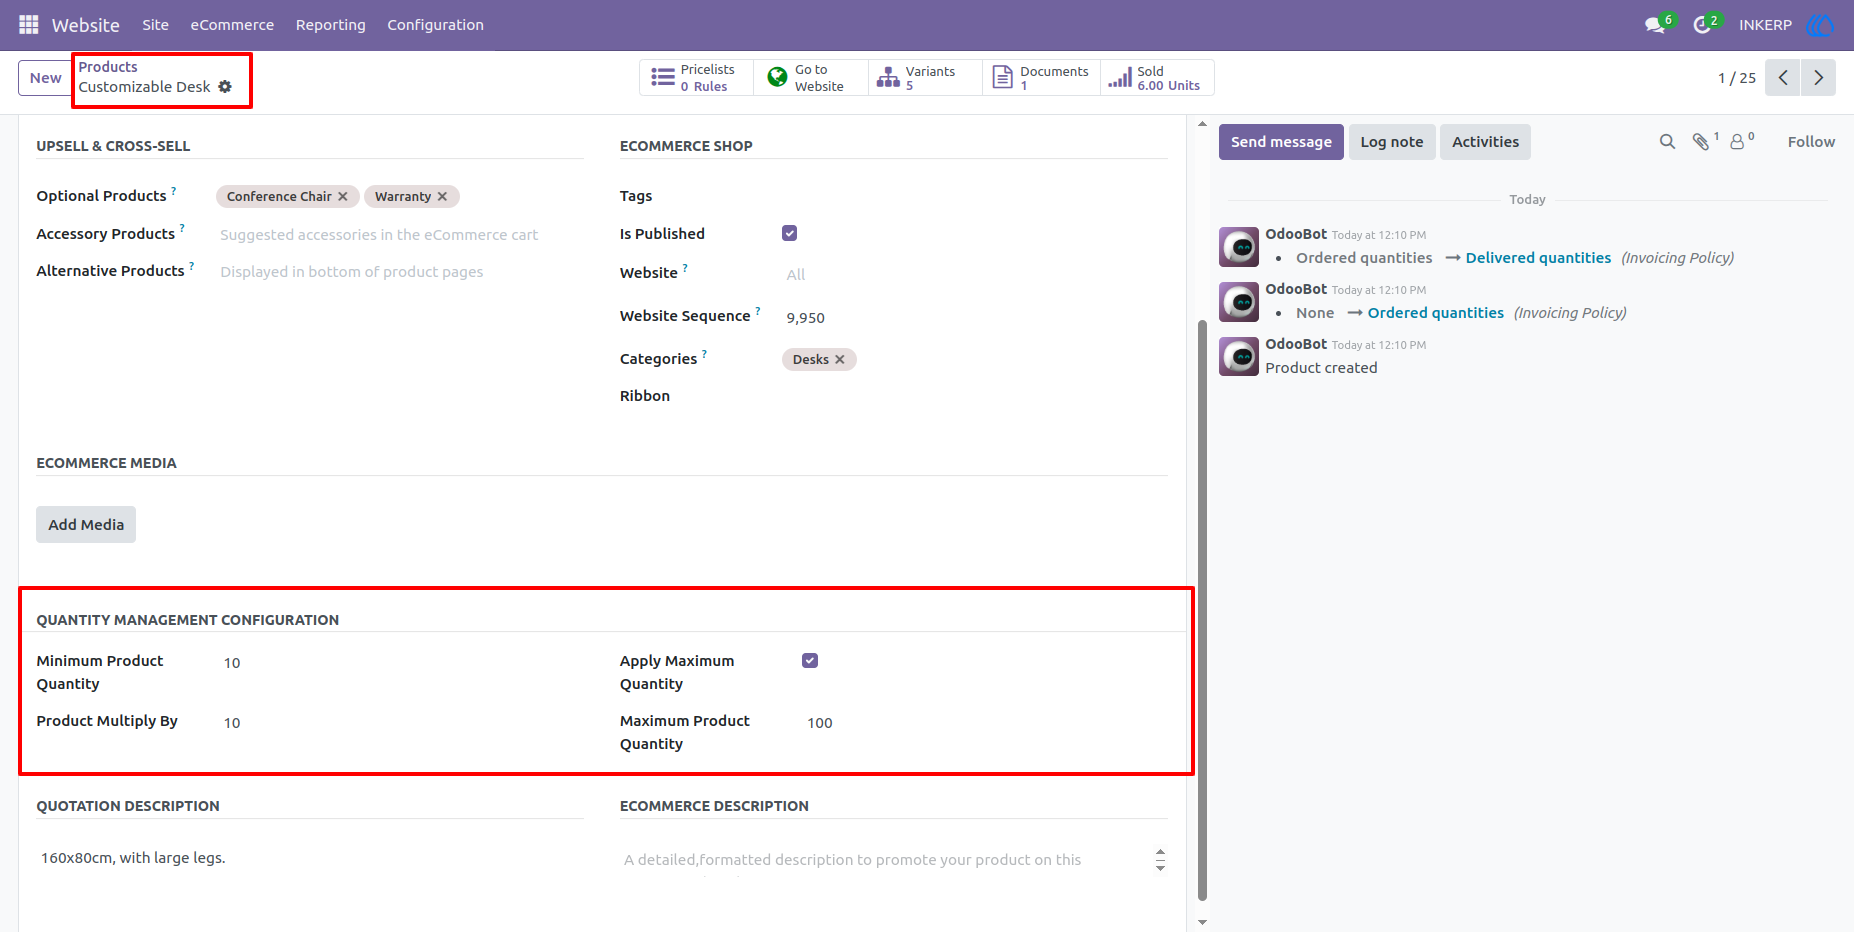
Task: Open Pricelists 0 Rules stat button
Action: coord(696,78)
